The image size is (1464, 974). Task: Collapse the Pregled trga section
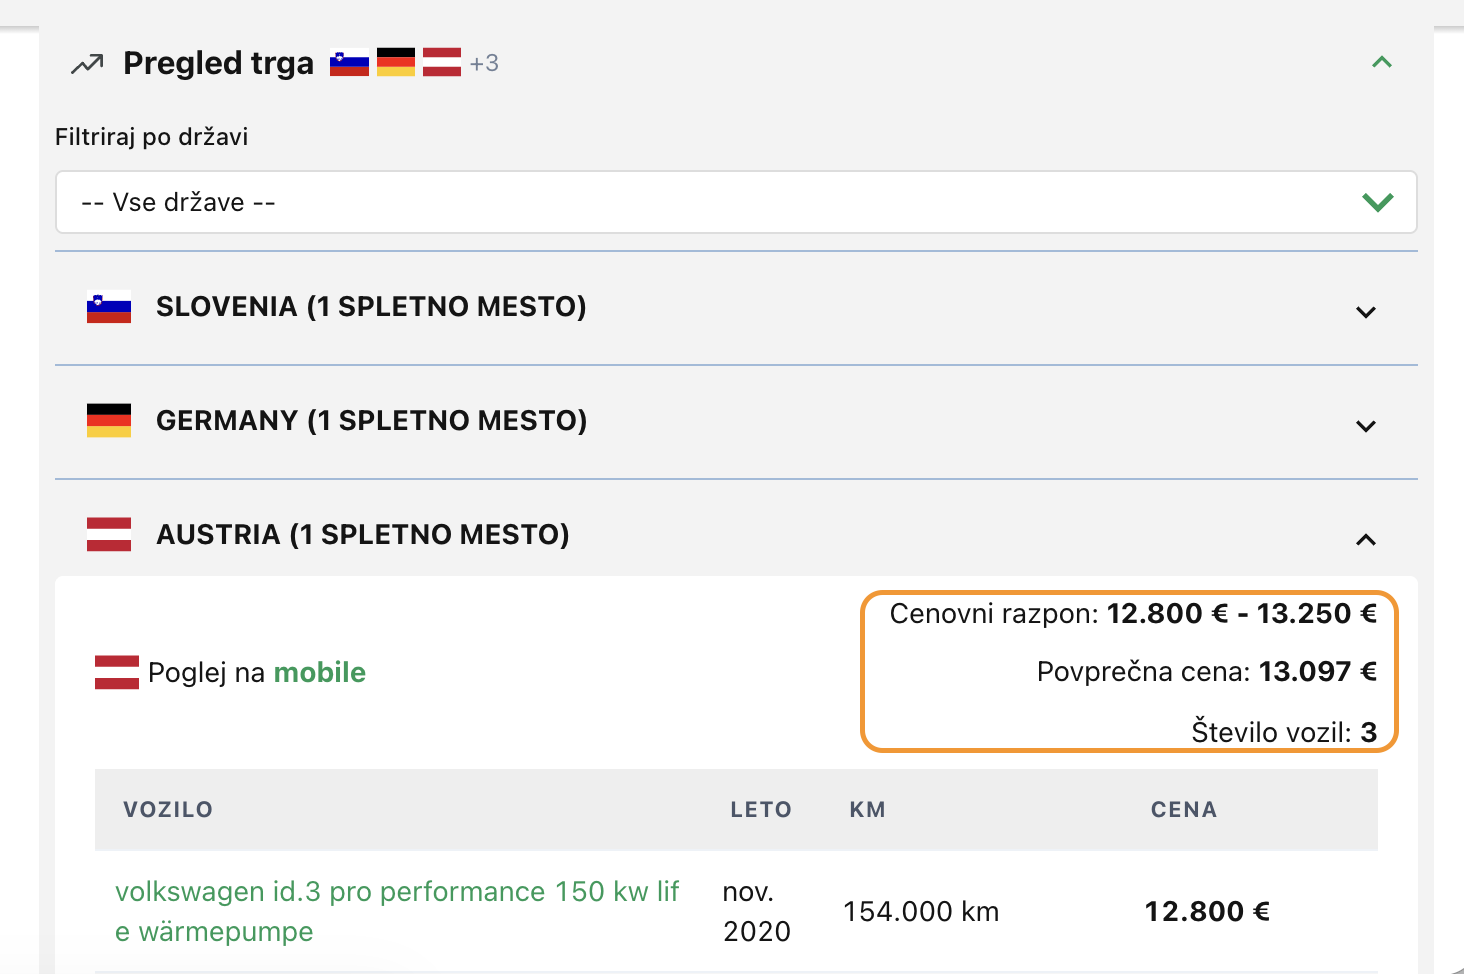tap(1382, 63)
